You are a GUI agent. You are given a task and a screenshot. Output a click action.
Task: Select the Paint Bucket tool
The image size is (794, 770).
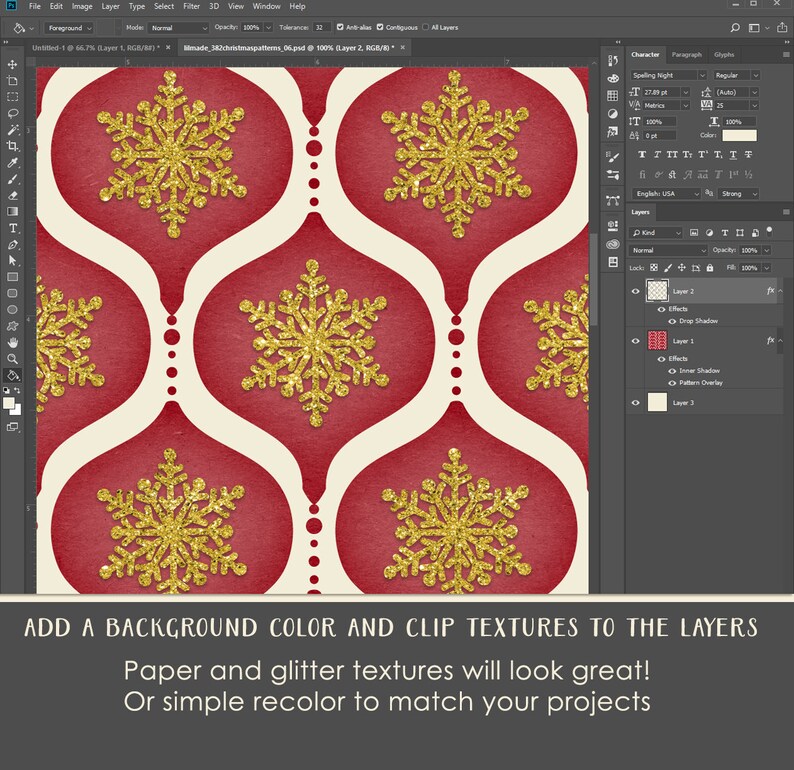point(13,376)
